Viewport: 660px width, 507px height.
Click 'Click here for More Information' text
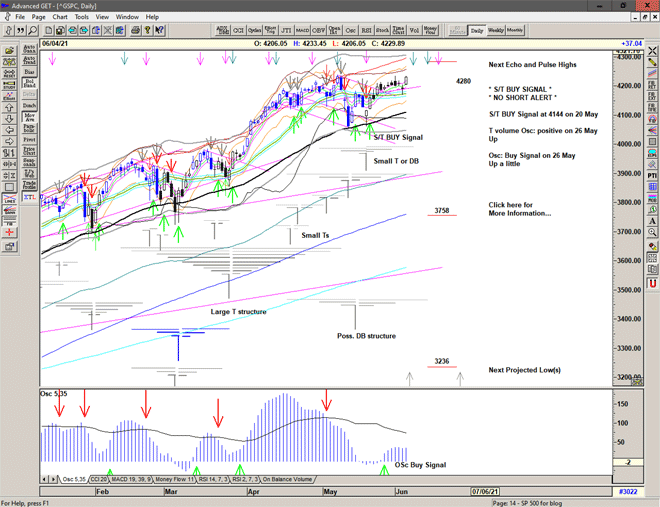[x=519, y=209]
